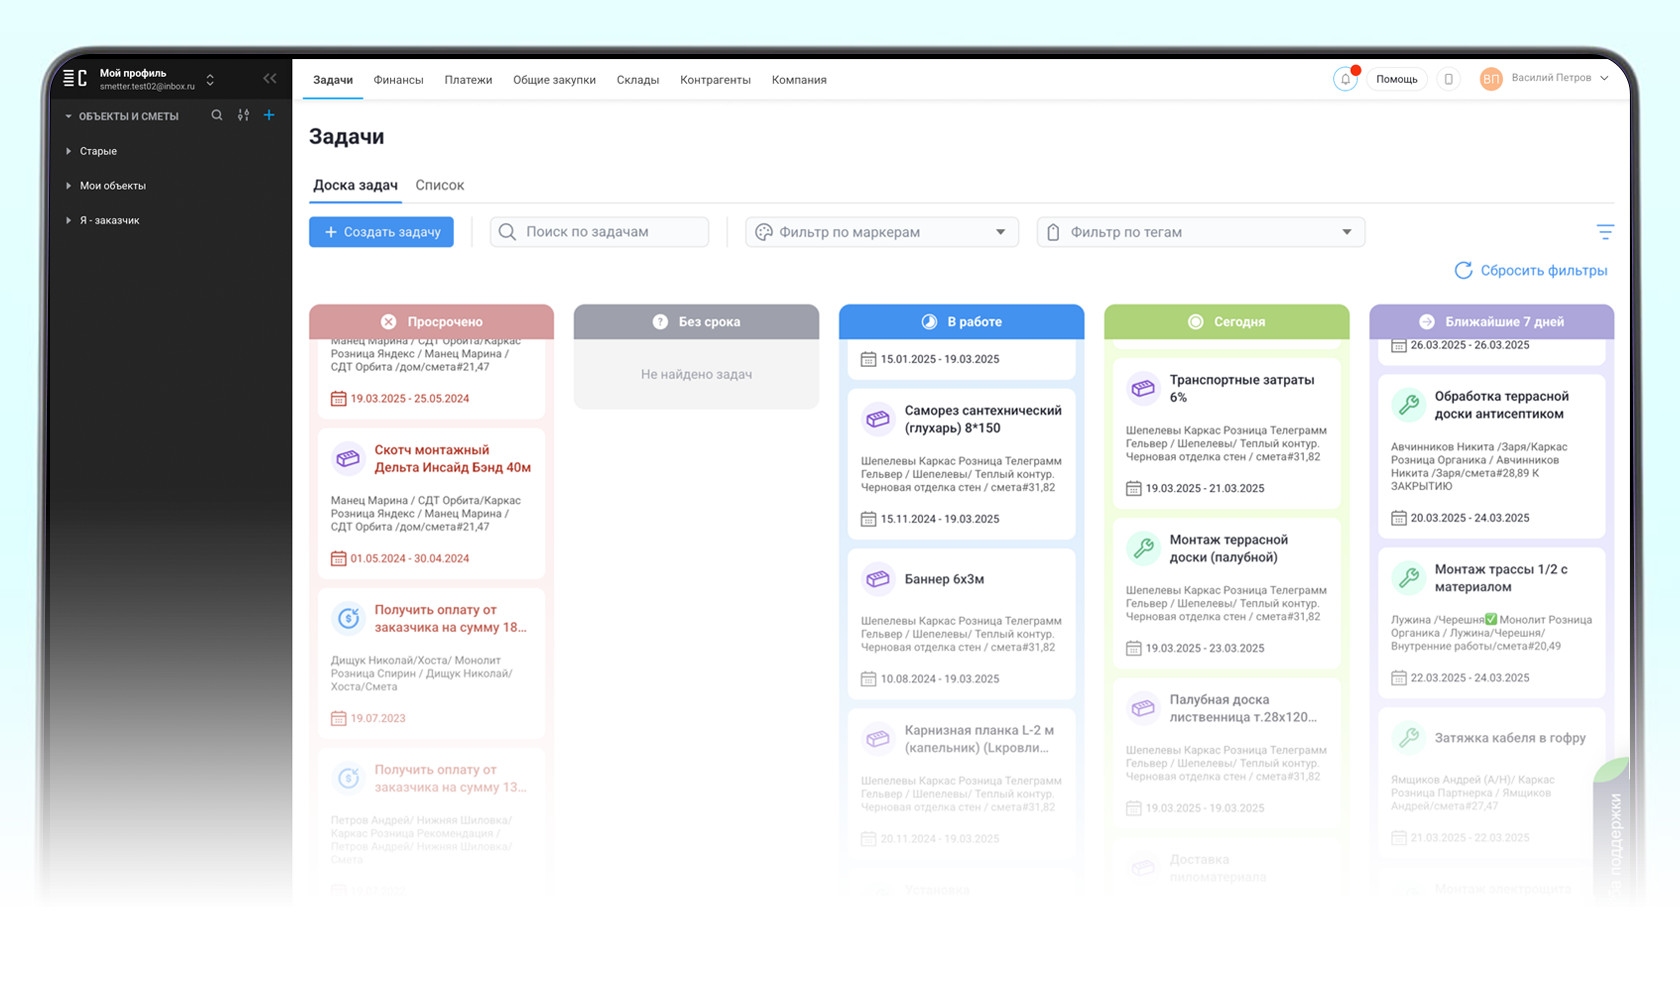This screenshot has width=1680, height=986.
Task: Open the Василий Петров user menu
Action: click(x=1560, y=78)
